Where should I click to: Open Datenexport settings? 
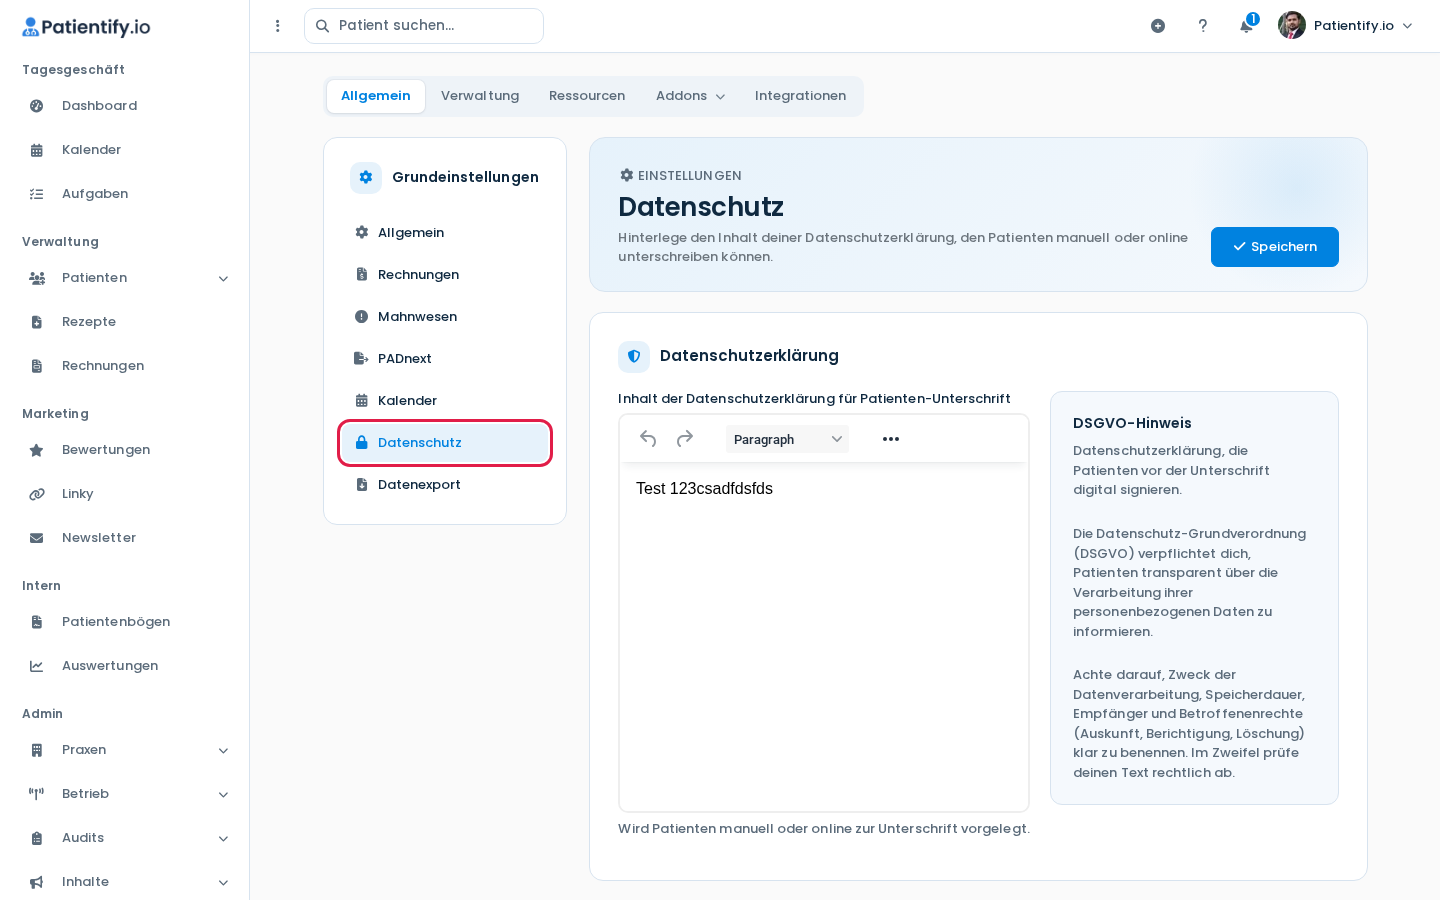pos(445,485)
